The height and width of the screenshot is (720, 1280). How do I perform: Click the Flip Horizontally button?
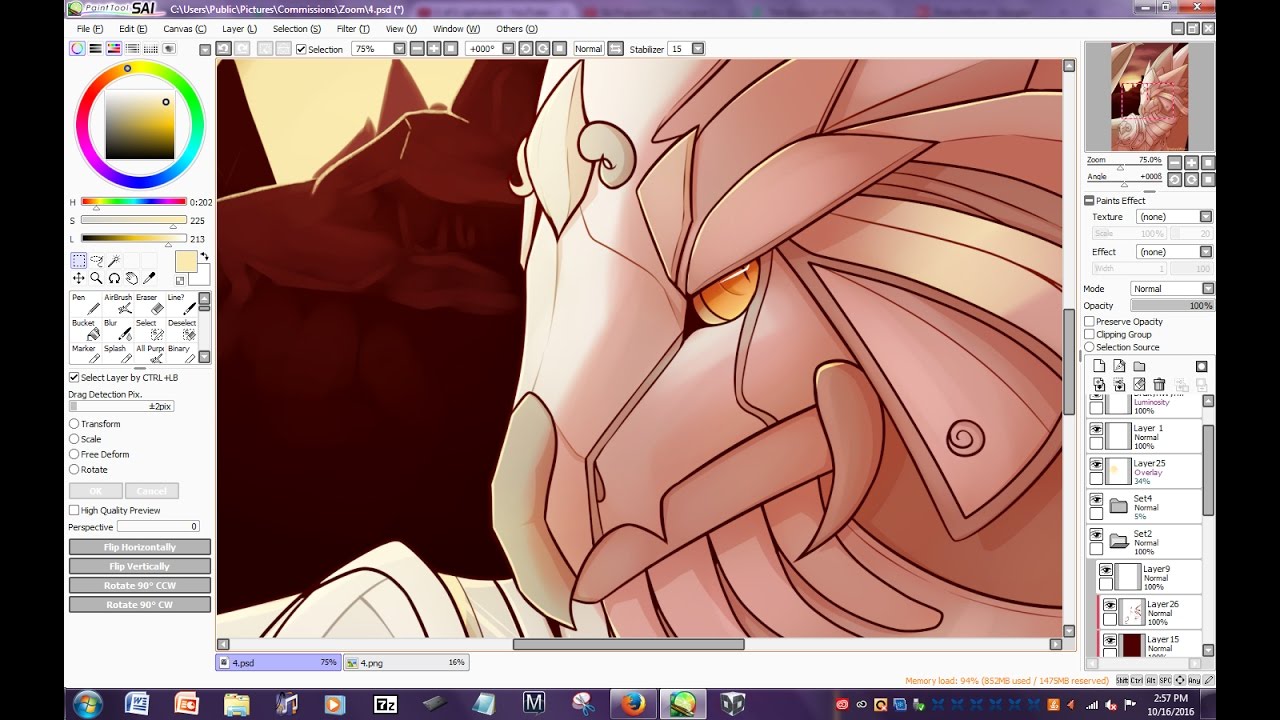tap(140, 547)
